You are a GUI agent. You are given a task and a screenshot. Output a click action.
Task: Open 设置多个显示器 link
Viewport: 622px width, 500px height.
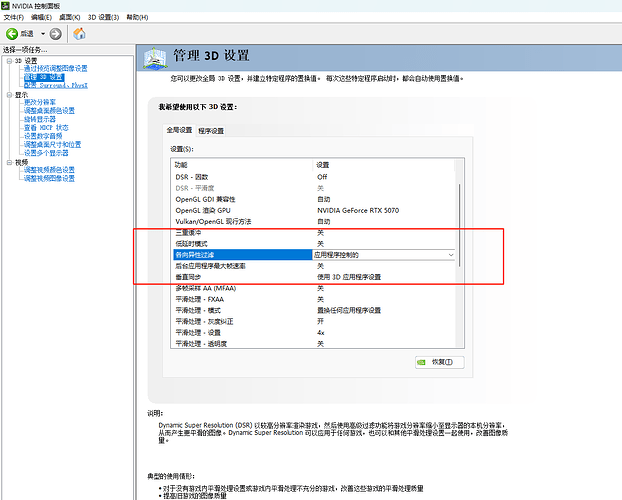coord(46,153)
